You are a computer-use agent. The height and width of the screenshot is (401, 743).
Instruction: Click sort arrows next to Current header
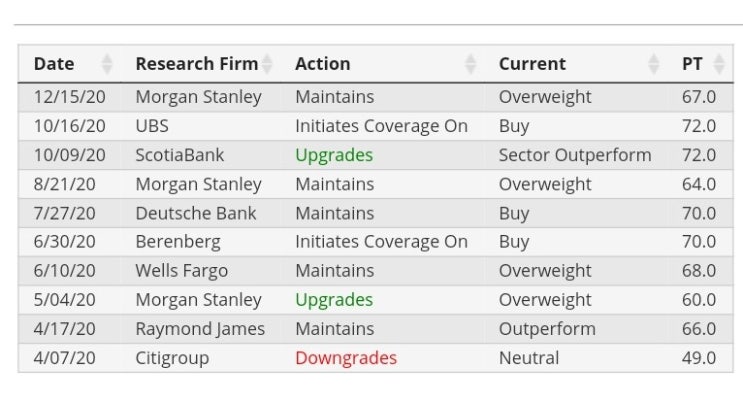653,64
